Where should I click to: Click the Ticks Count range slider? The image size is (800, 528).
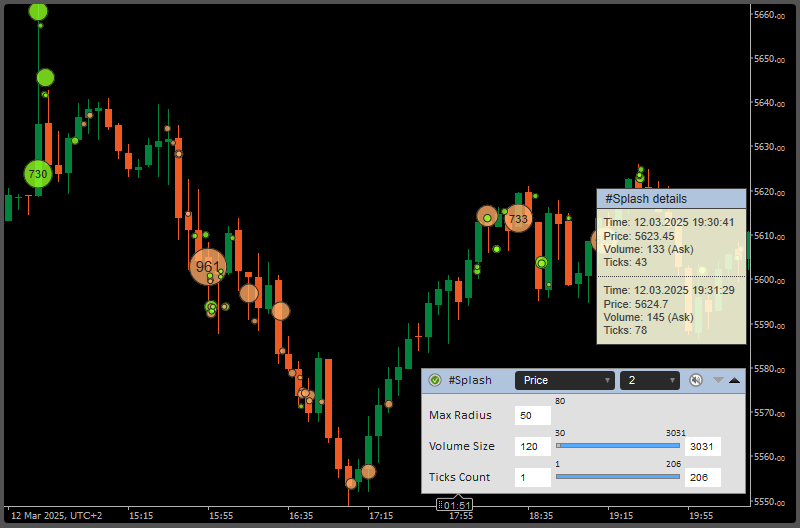pos(617,477)
